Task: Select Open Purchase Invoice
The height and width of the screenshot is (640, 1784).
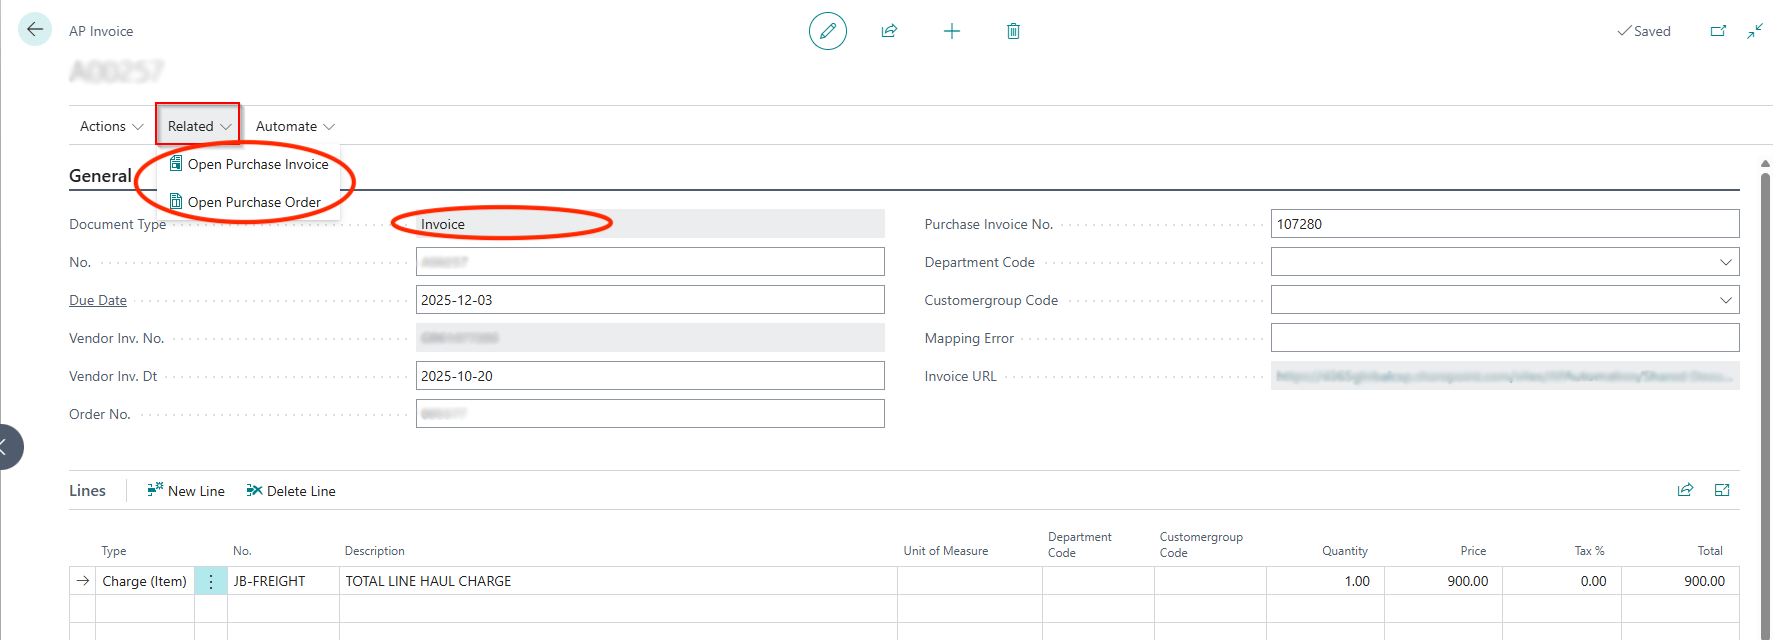Action: coord(257,164)
